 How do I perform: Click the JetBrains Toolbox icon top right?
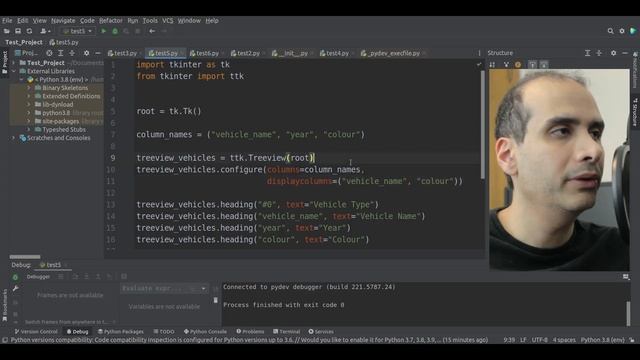[633, 31]
